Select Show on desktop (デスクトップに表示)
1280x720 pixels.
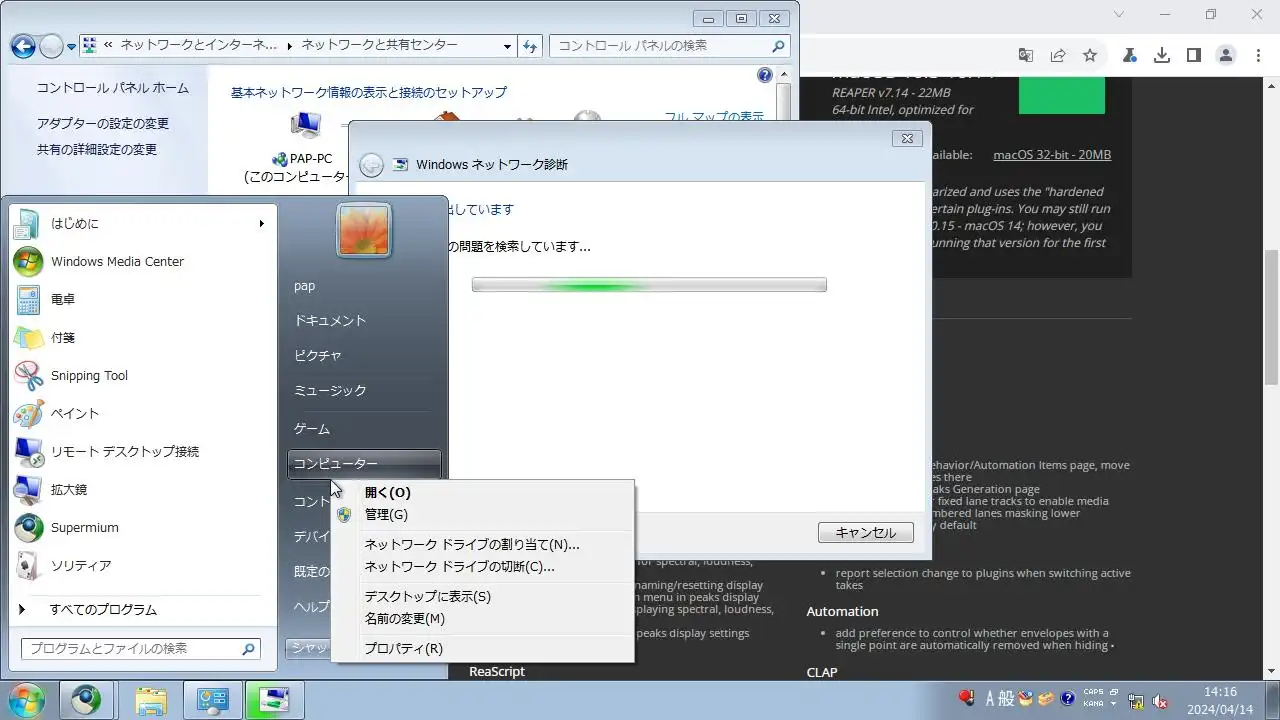[482, 596]
